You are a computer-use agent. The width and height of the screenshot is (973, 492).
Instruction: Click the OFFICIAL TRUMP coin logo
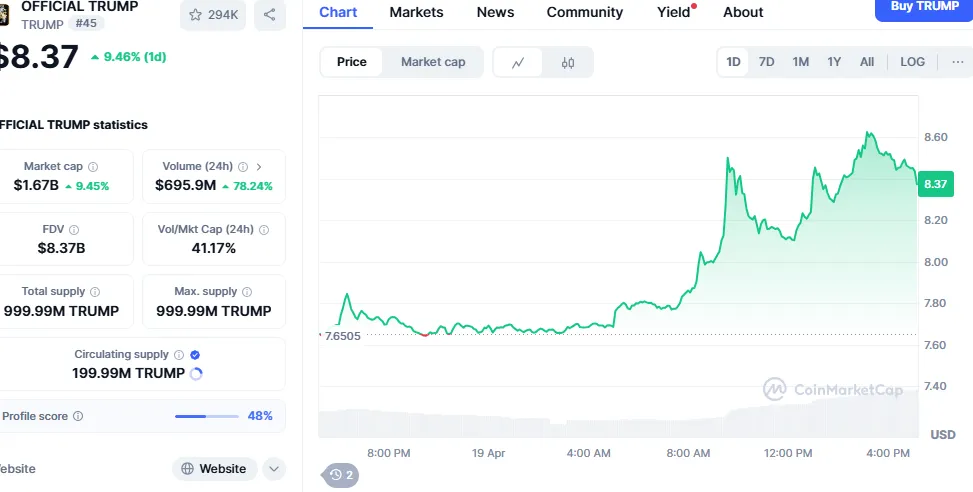4,14
